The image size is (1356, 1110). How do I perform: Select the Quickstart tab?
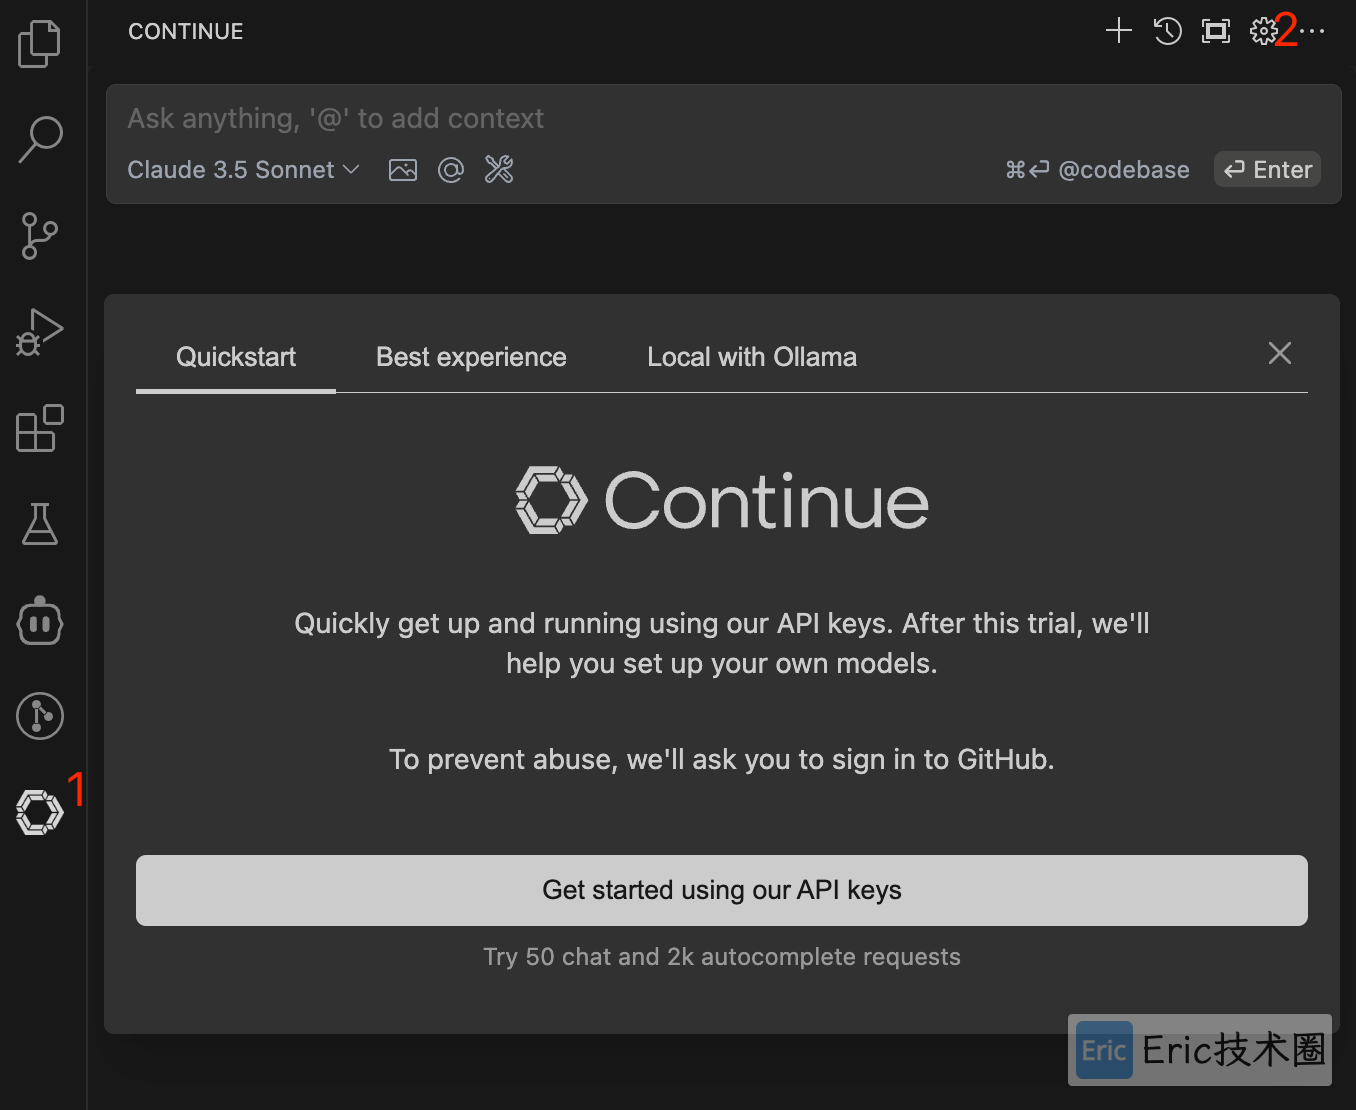click(x=236, y=357)
